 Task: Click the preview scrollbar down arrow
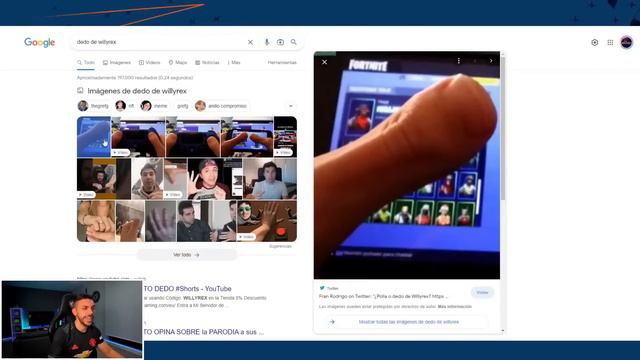click(503, 331)
